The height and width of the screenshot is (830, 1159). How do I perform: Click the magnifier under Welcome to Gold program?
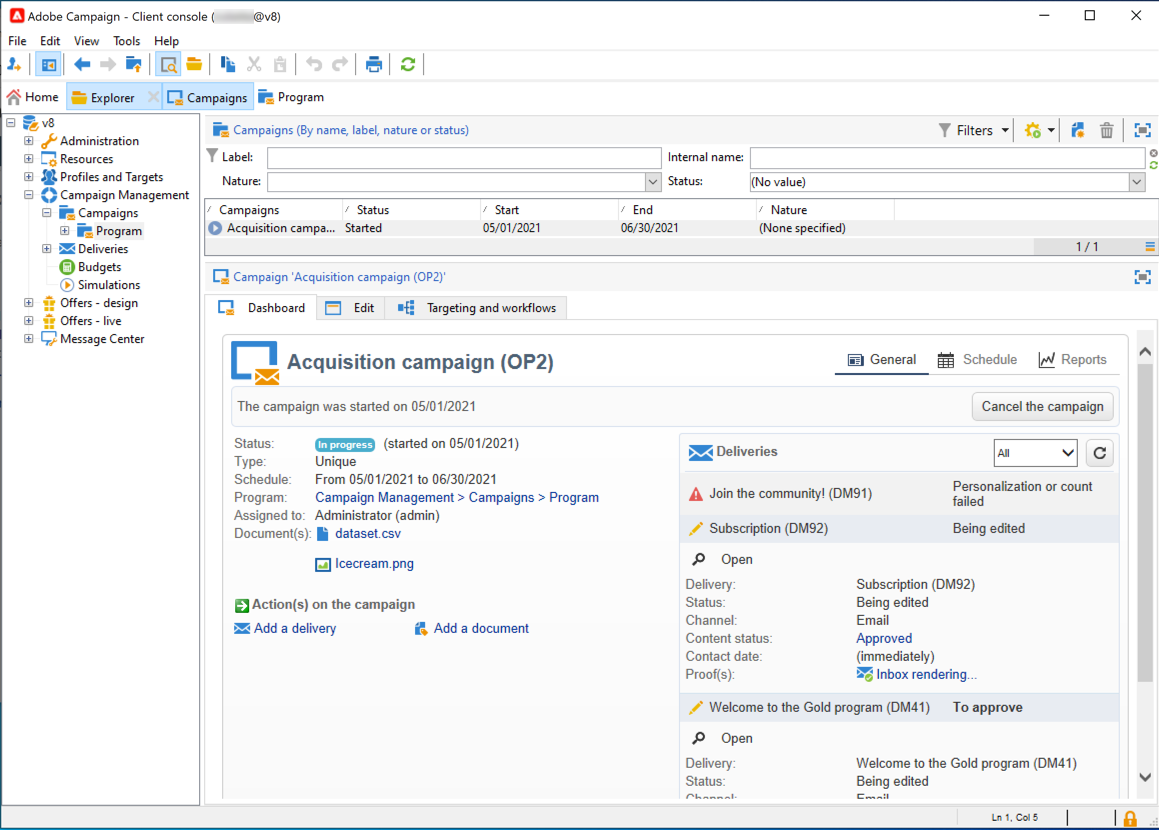tap(699, 738)
